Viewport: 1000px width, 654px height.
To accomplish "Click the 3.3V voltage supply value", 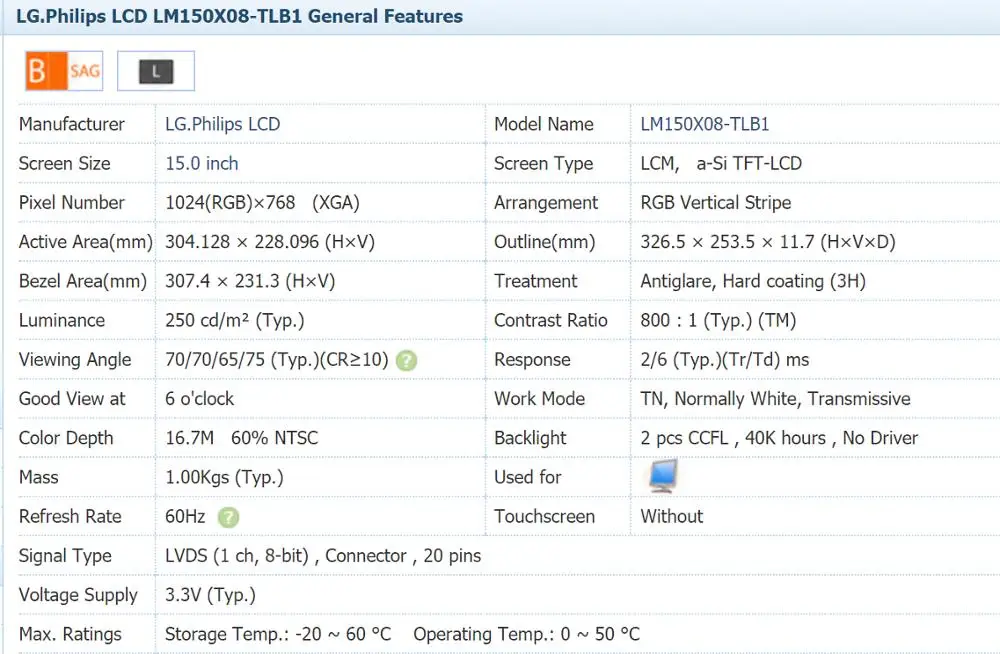I will tap(210, 595).
